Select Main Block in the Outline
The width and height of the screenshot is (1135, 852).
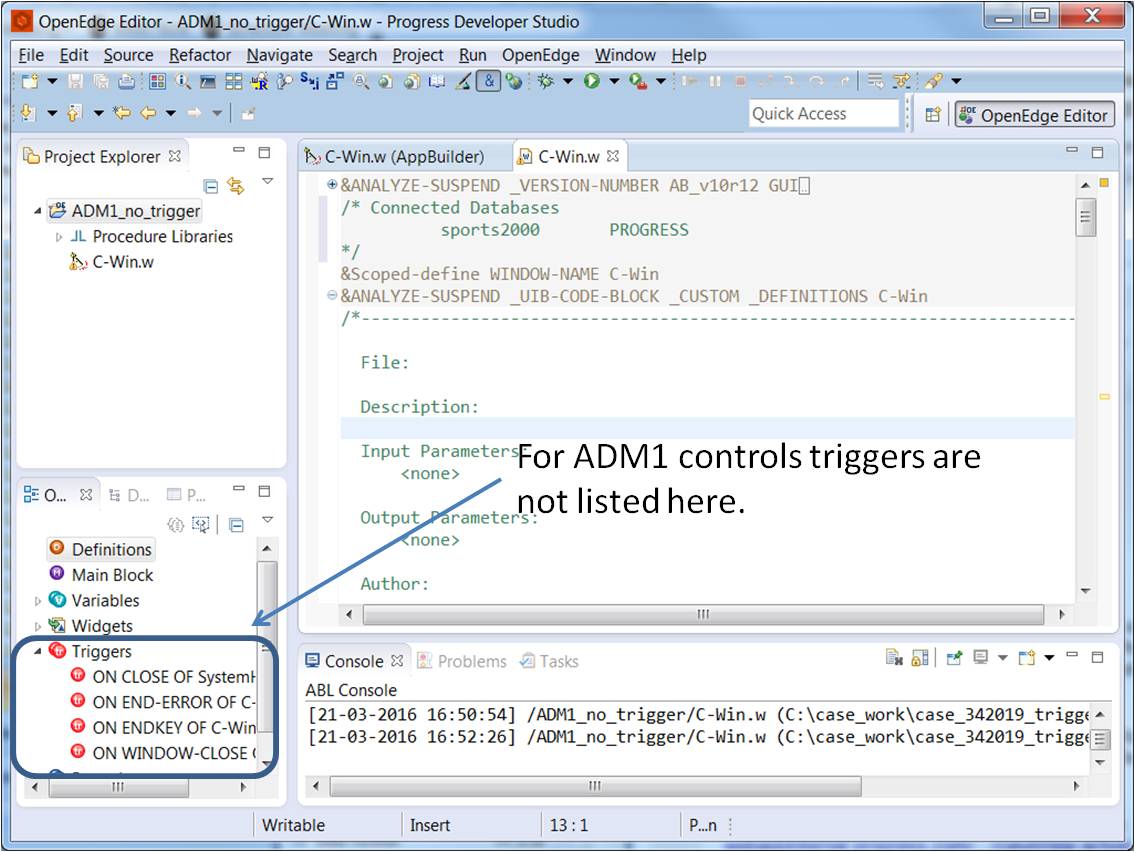coord(112,575)
